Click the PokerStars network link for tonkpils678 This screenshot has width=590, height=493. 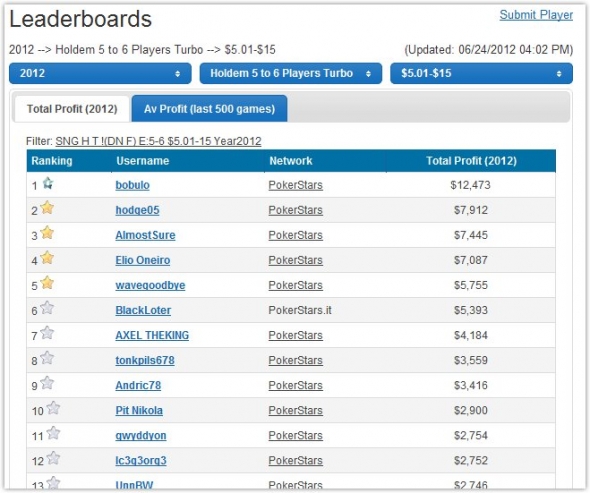tap(295, 360)
